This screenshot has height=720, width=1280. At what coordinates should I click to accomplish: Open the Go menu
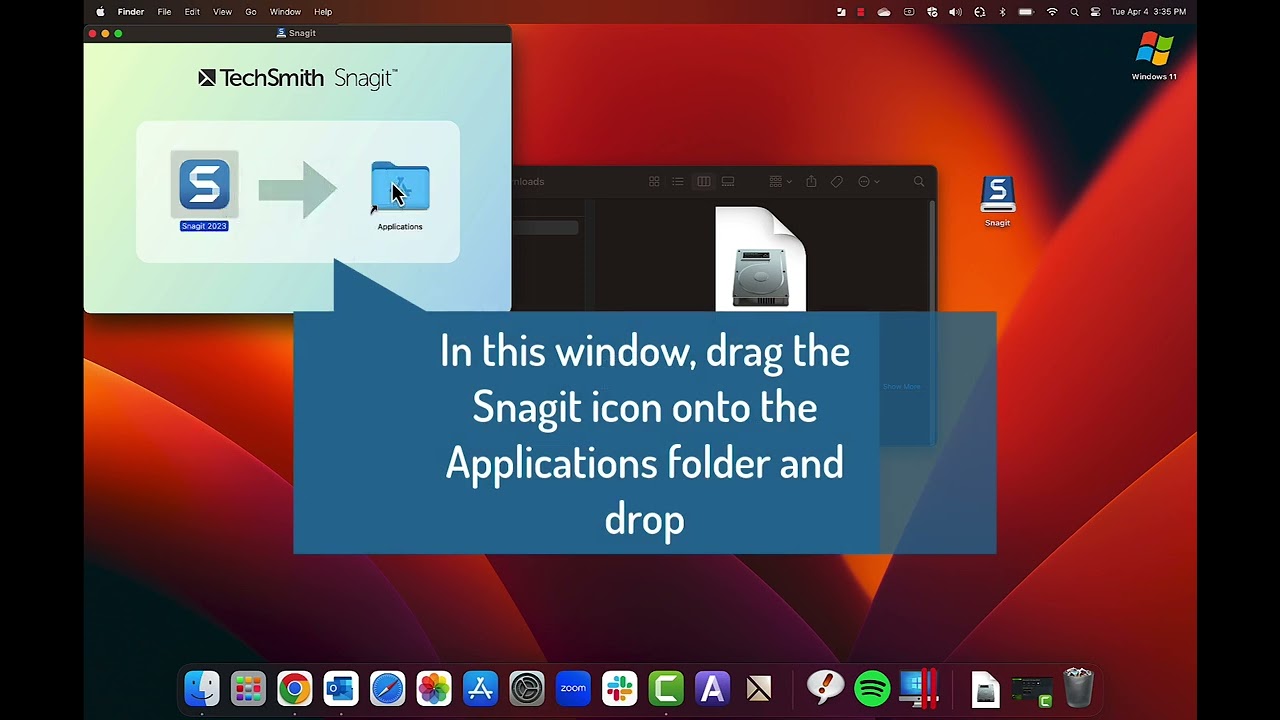click(251, 12)
